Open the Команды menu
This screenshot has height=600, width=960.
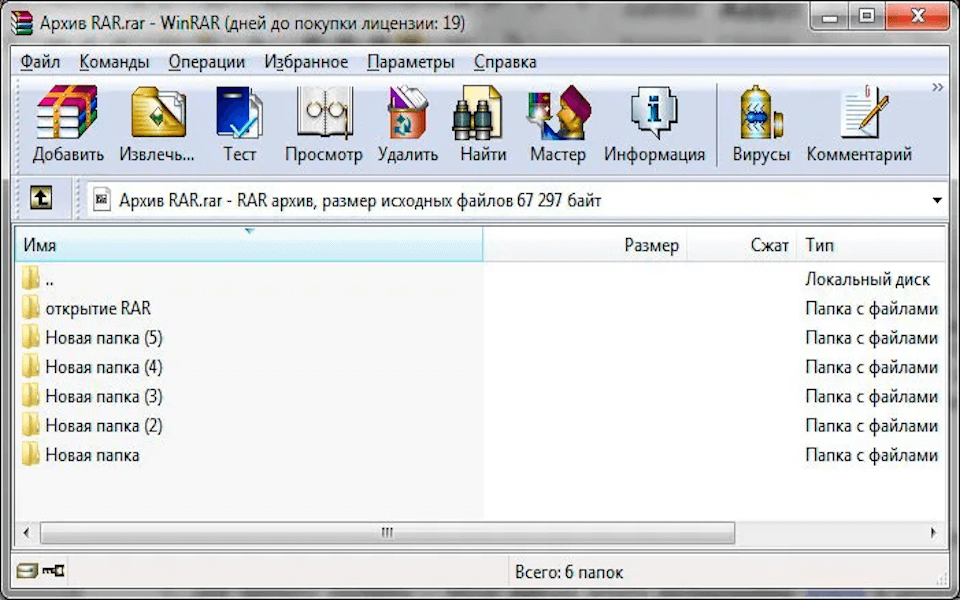click(114, 62)
